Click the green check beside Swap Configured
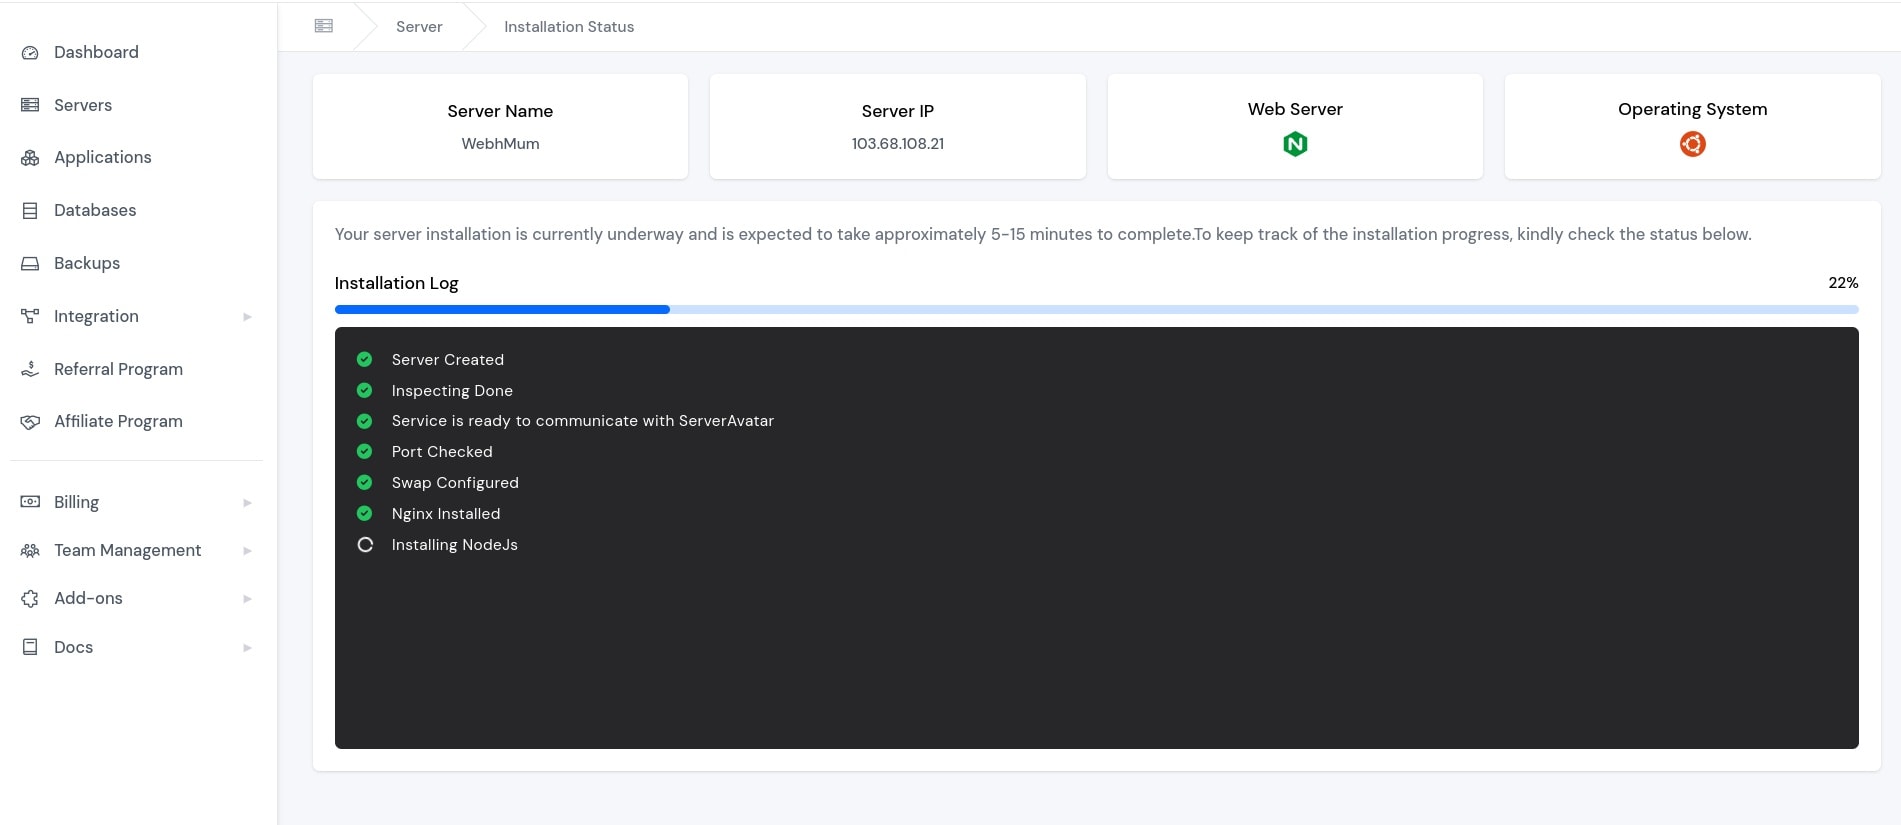 (x=365, y=482)
